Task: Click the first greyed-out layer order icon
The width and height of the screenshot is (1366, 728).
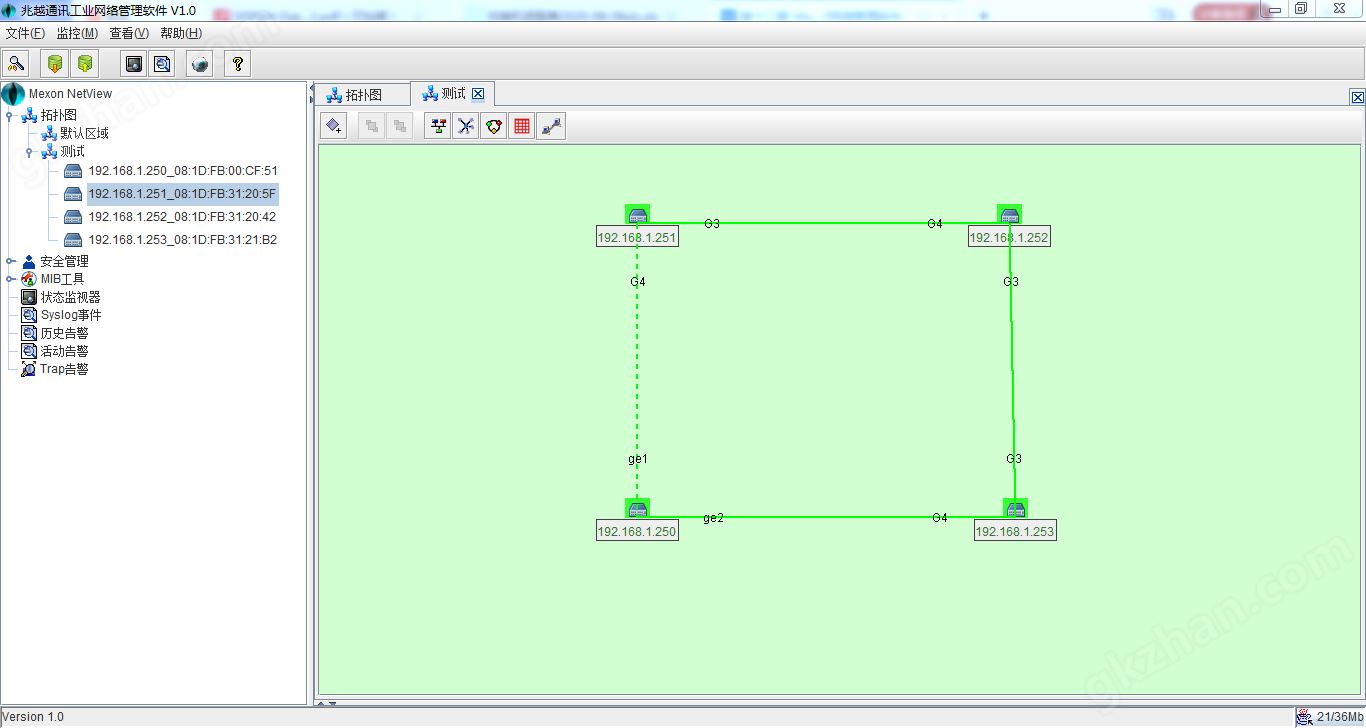Action: coord(371,126)
